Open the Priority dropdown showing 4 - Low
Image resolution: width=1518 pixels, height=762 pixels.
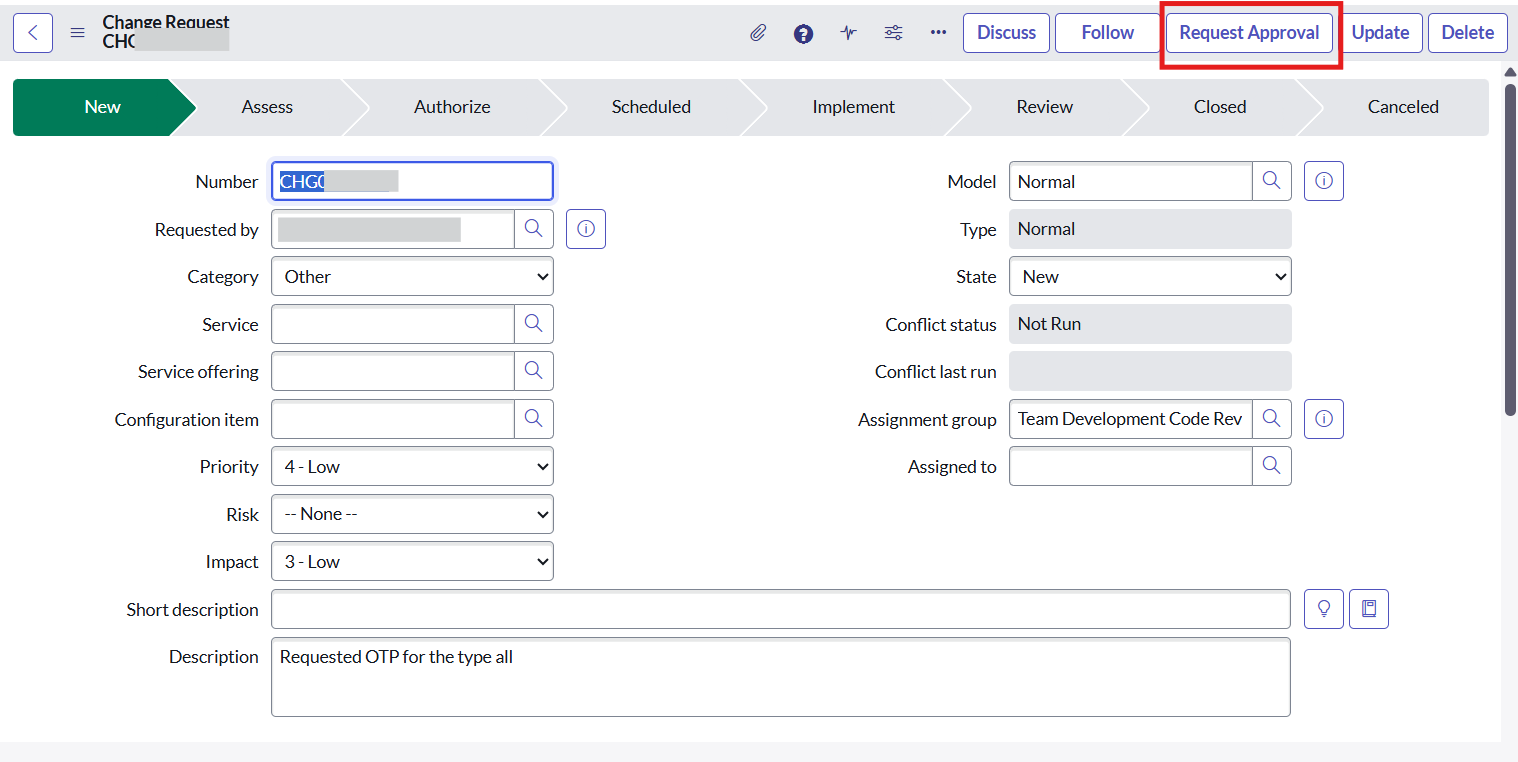(412, 466)
